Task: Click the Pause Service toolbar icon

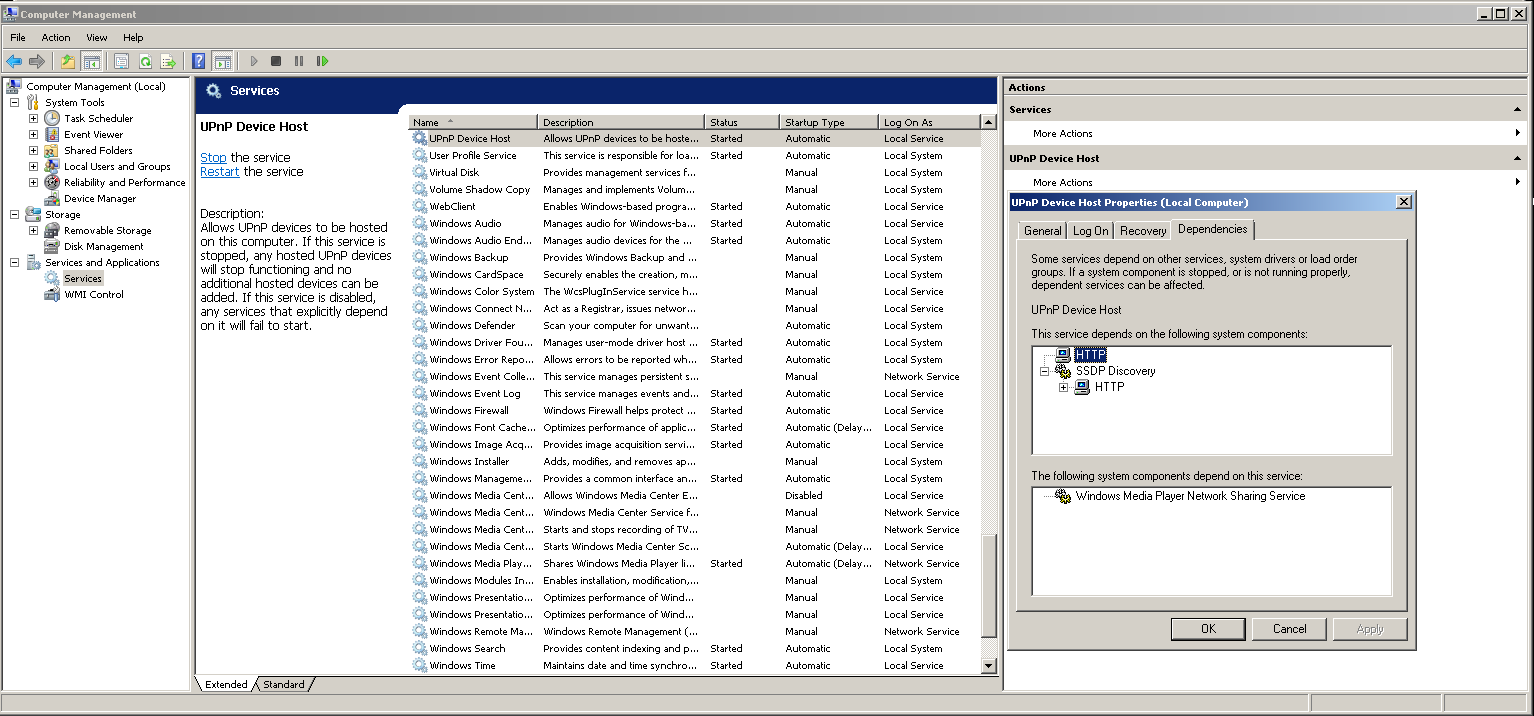Action: coord(299,61)
